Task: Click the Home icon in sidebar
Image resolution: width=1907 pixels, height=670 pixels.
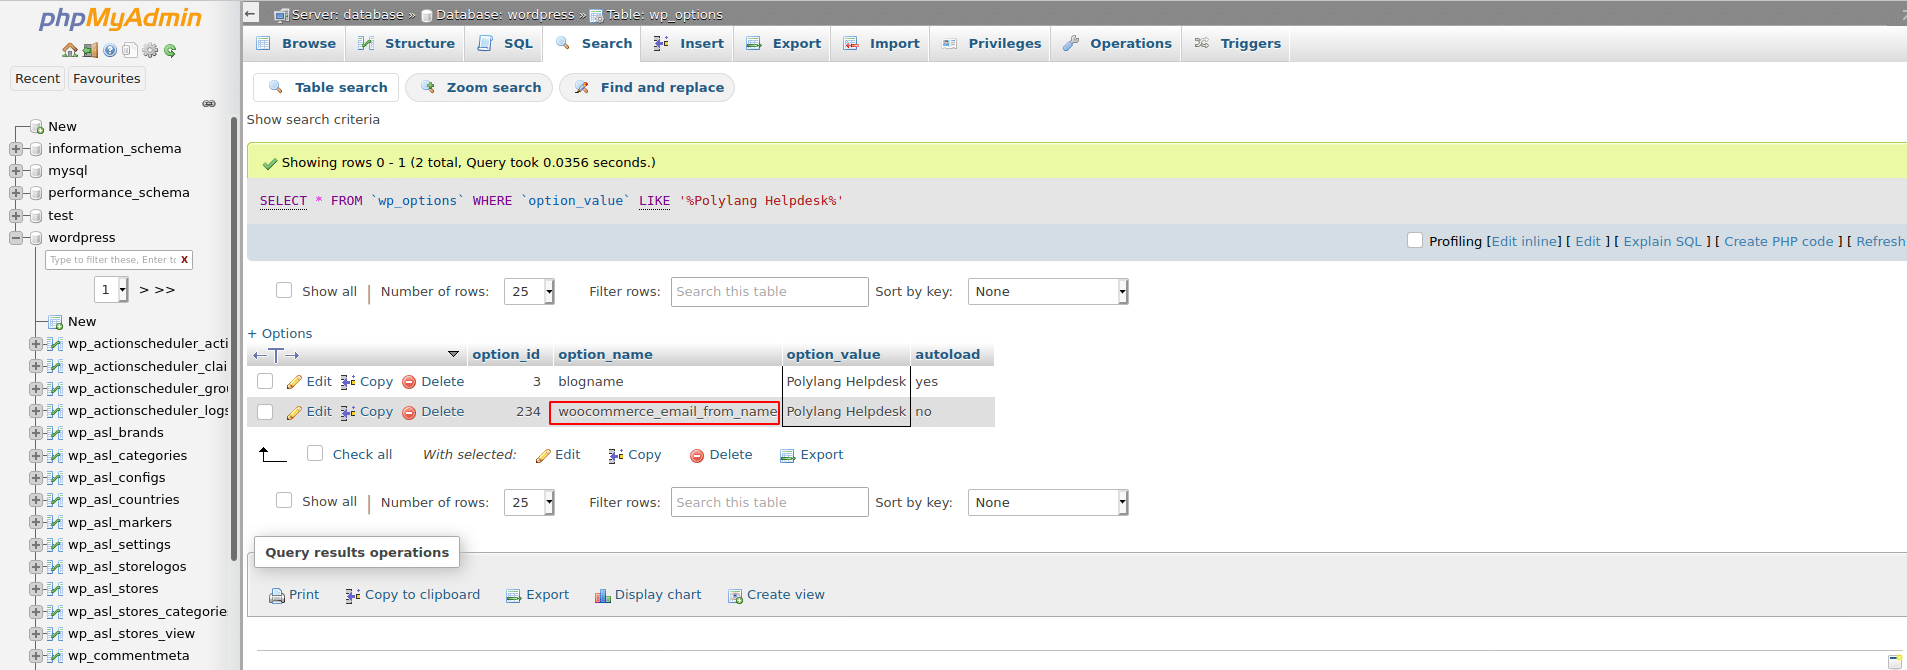Action: pos(70,50)
